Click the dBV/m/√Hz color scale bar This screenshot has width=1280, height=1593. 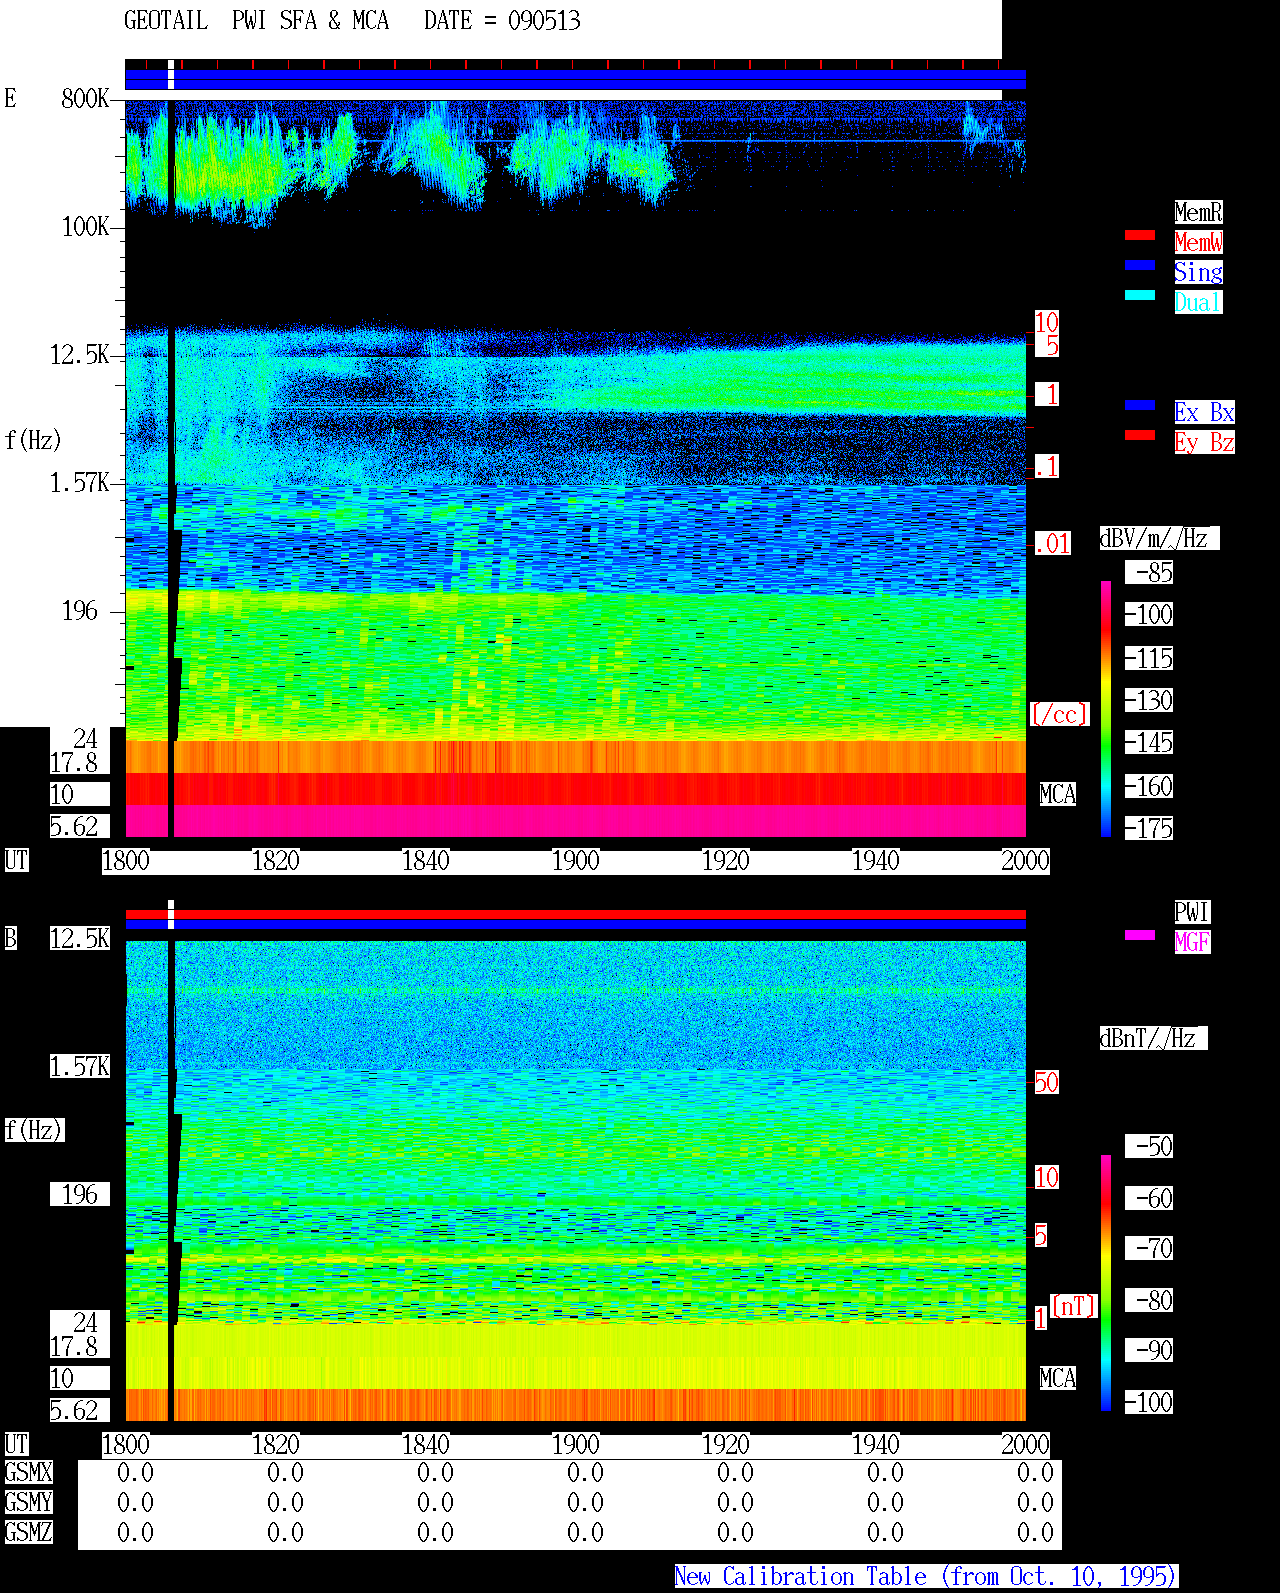[x=1106, y=708]
